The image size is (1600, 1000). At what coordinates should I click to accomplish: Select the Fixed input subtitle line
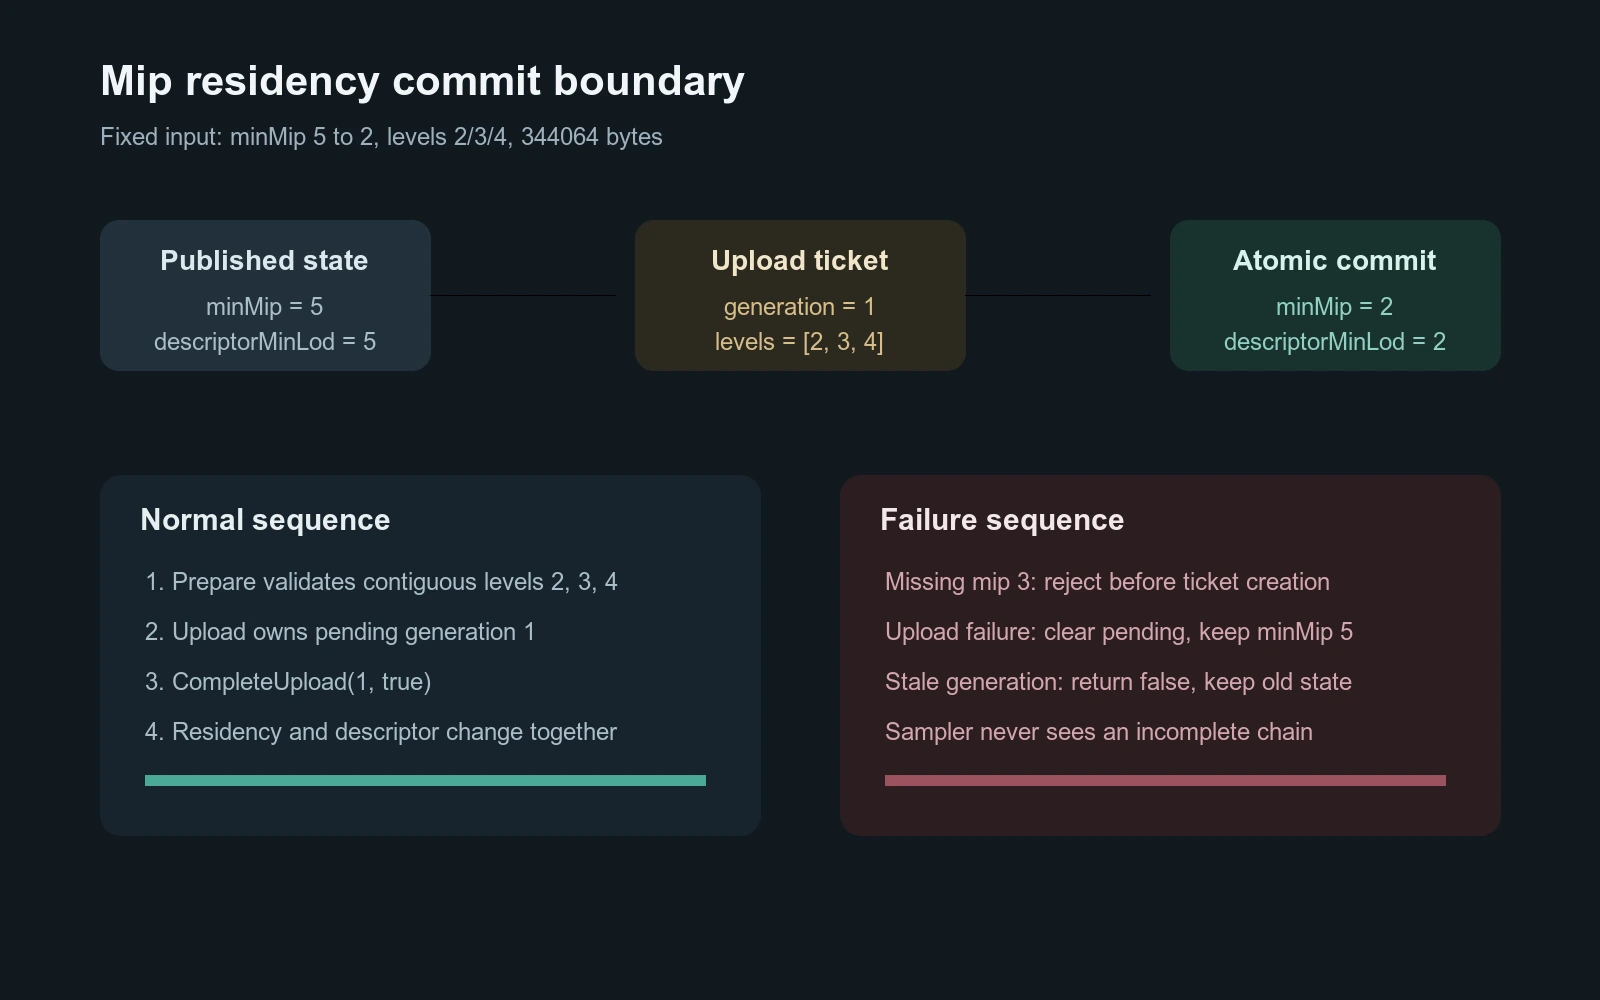pos(381,137)
